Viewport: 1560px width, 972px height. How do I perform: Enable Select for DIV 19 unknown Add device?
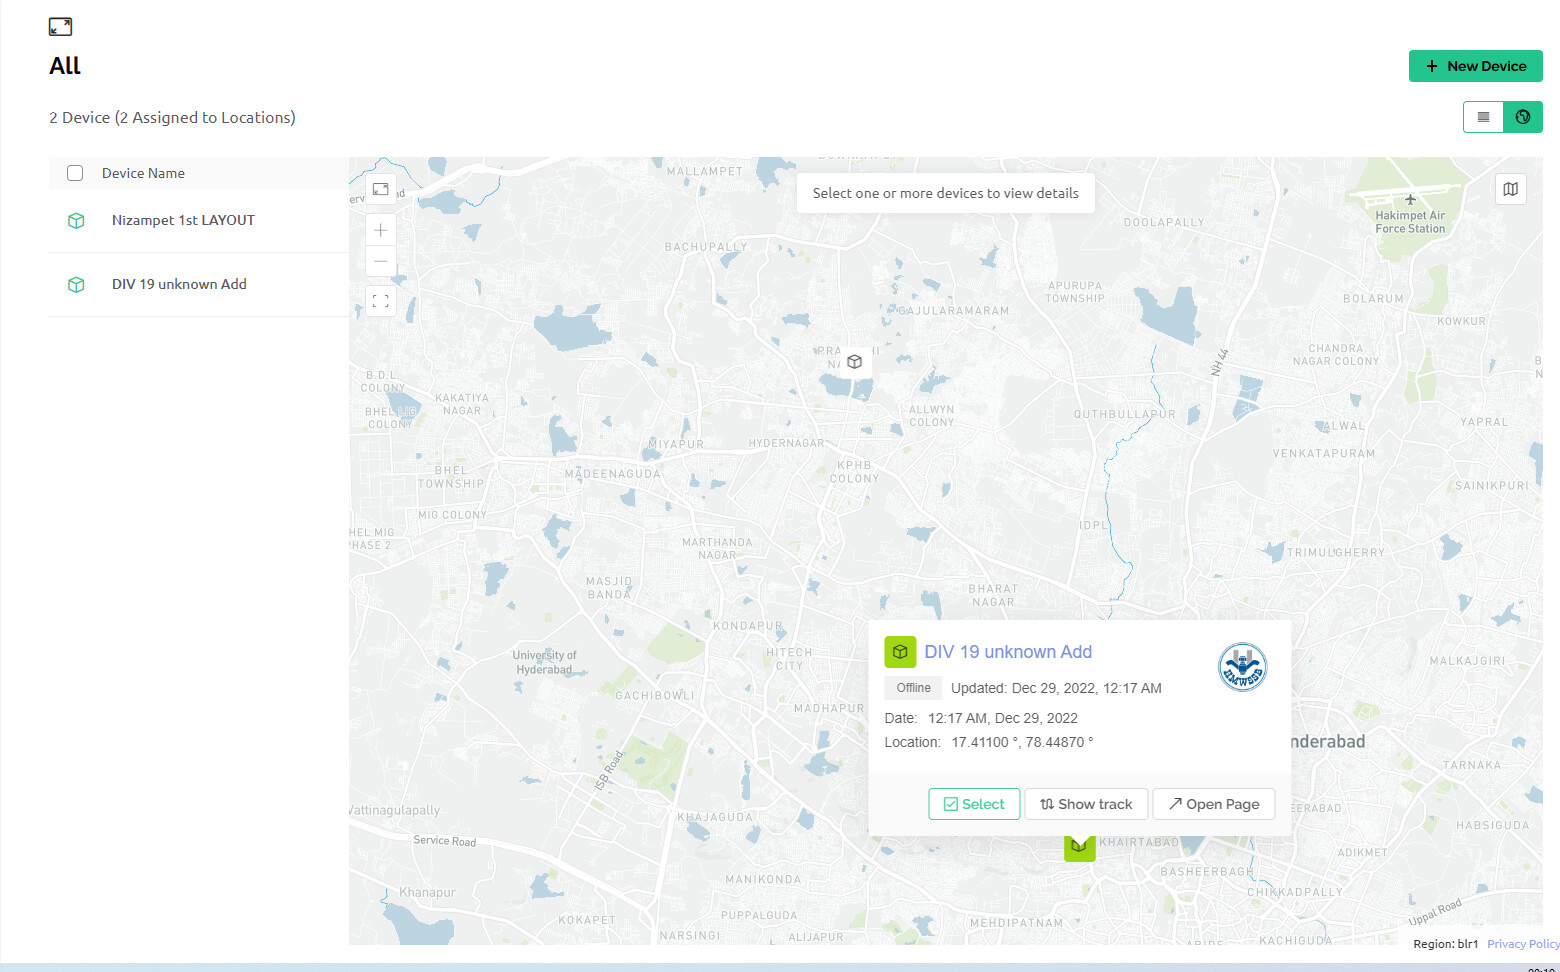click(x=973, y=803)
